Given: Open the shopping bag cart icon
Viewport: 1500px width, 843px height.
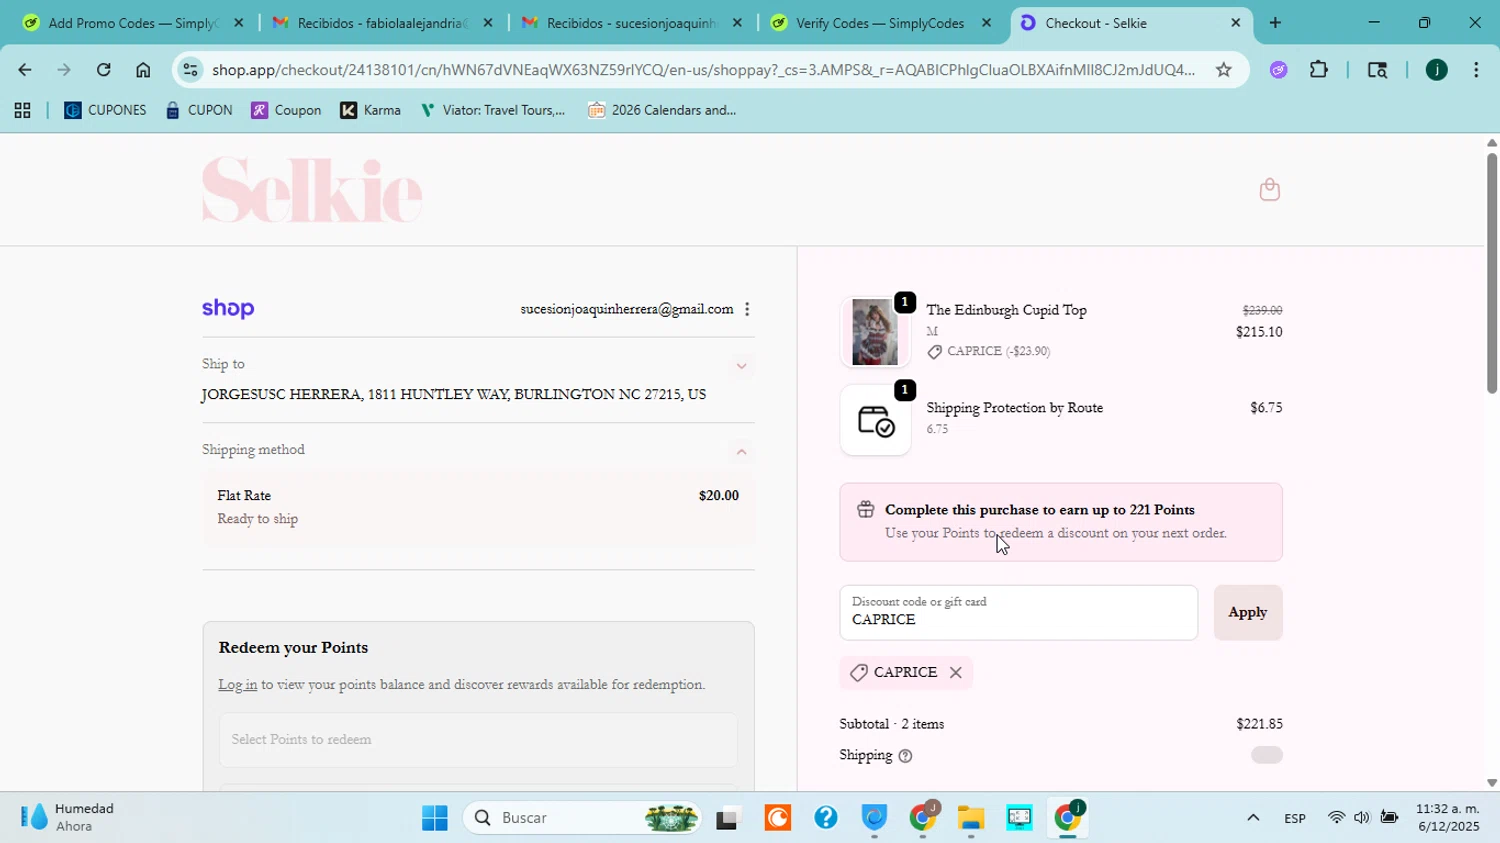Looking at the screenshot, I should 1269,189.
